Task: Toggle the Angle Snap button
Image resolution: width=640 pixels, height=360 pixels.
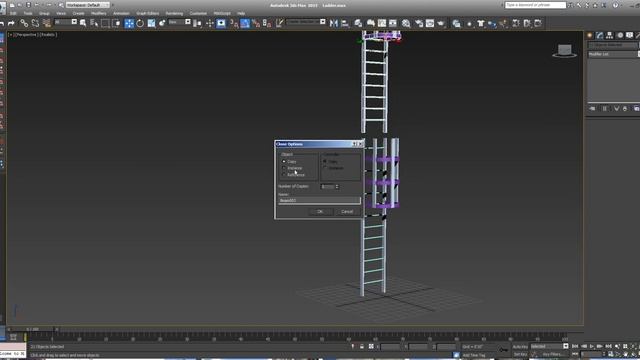Action: [245, 24]
